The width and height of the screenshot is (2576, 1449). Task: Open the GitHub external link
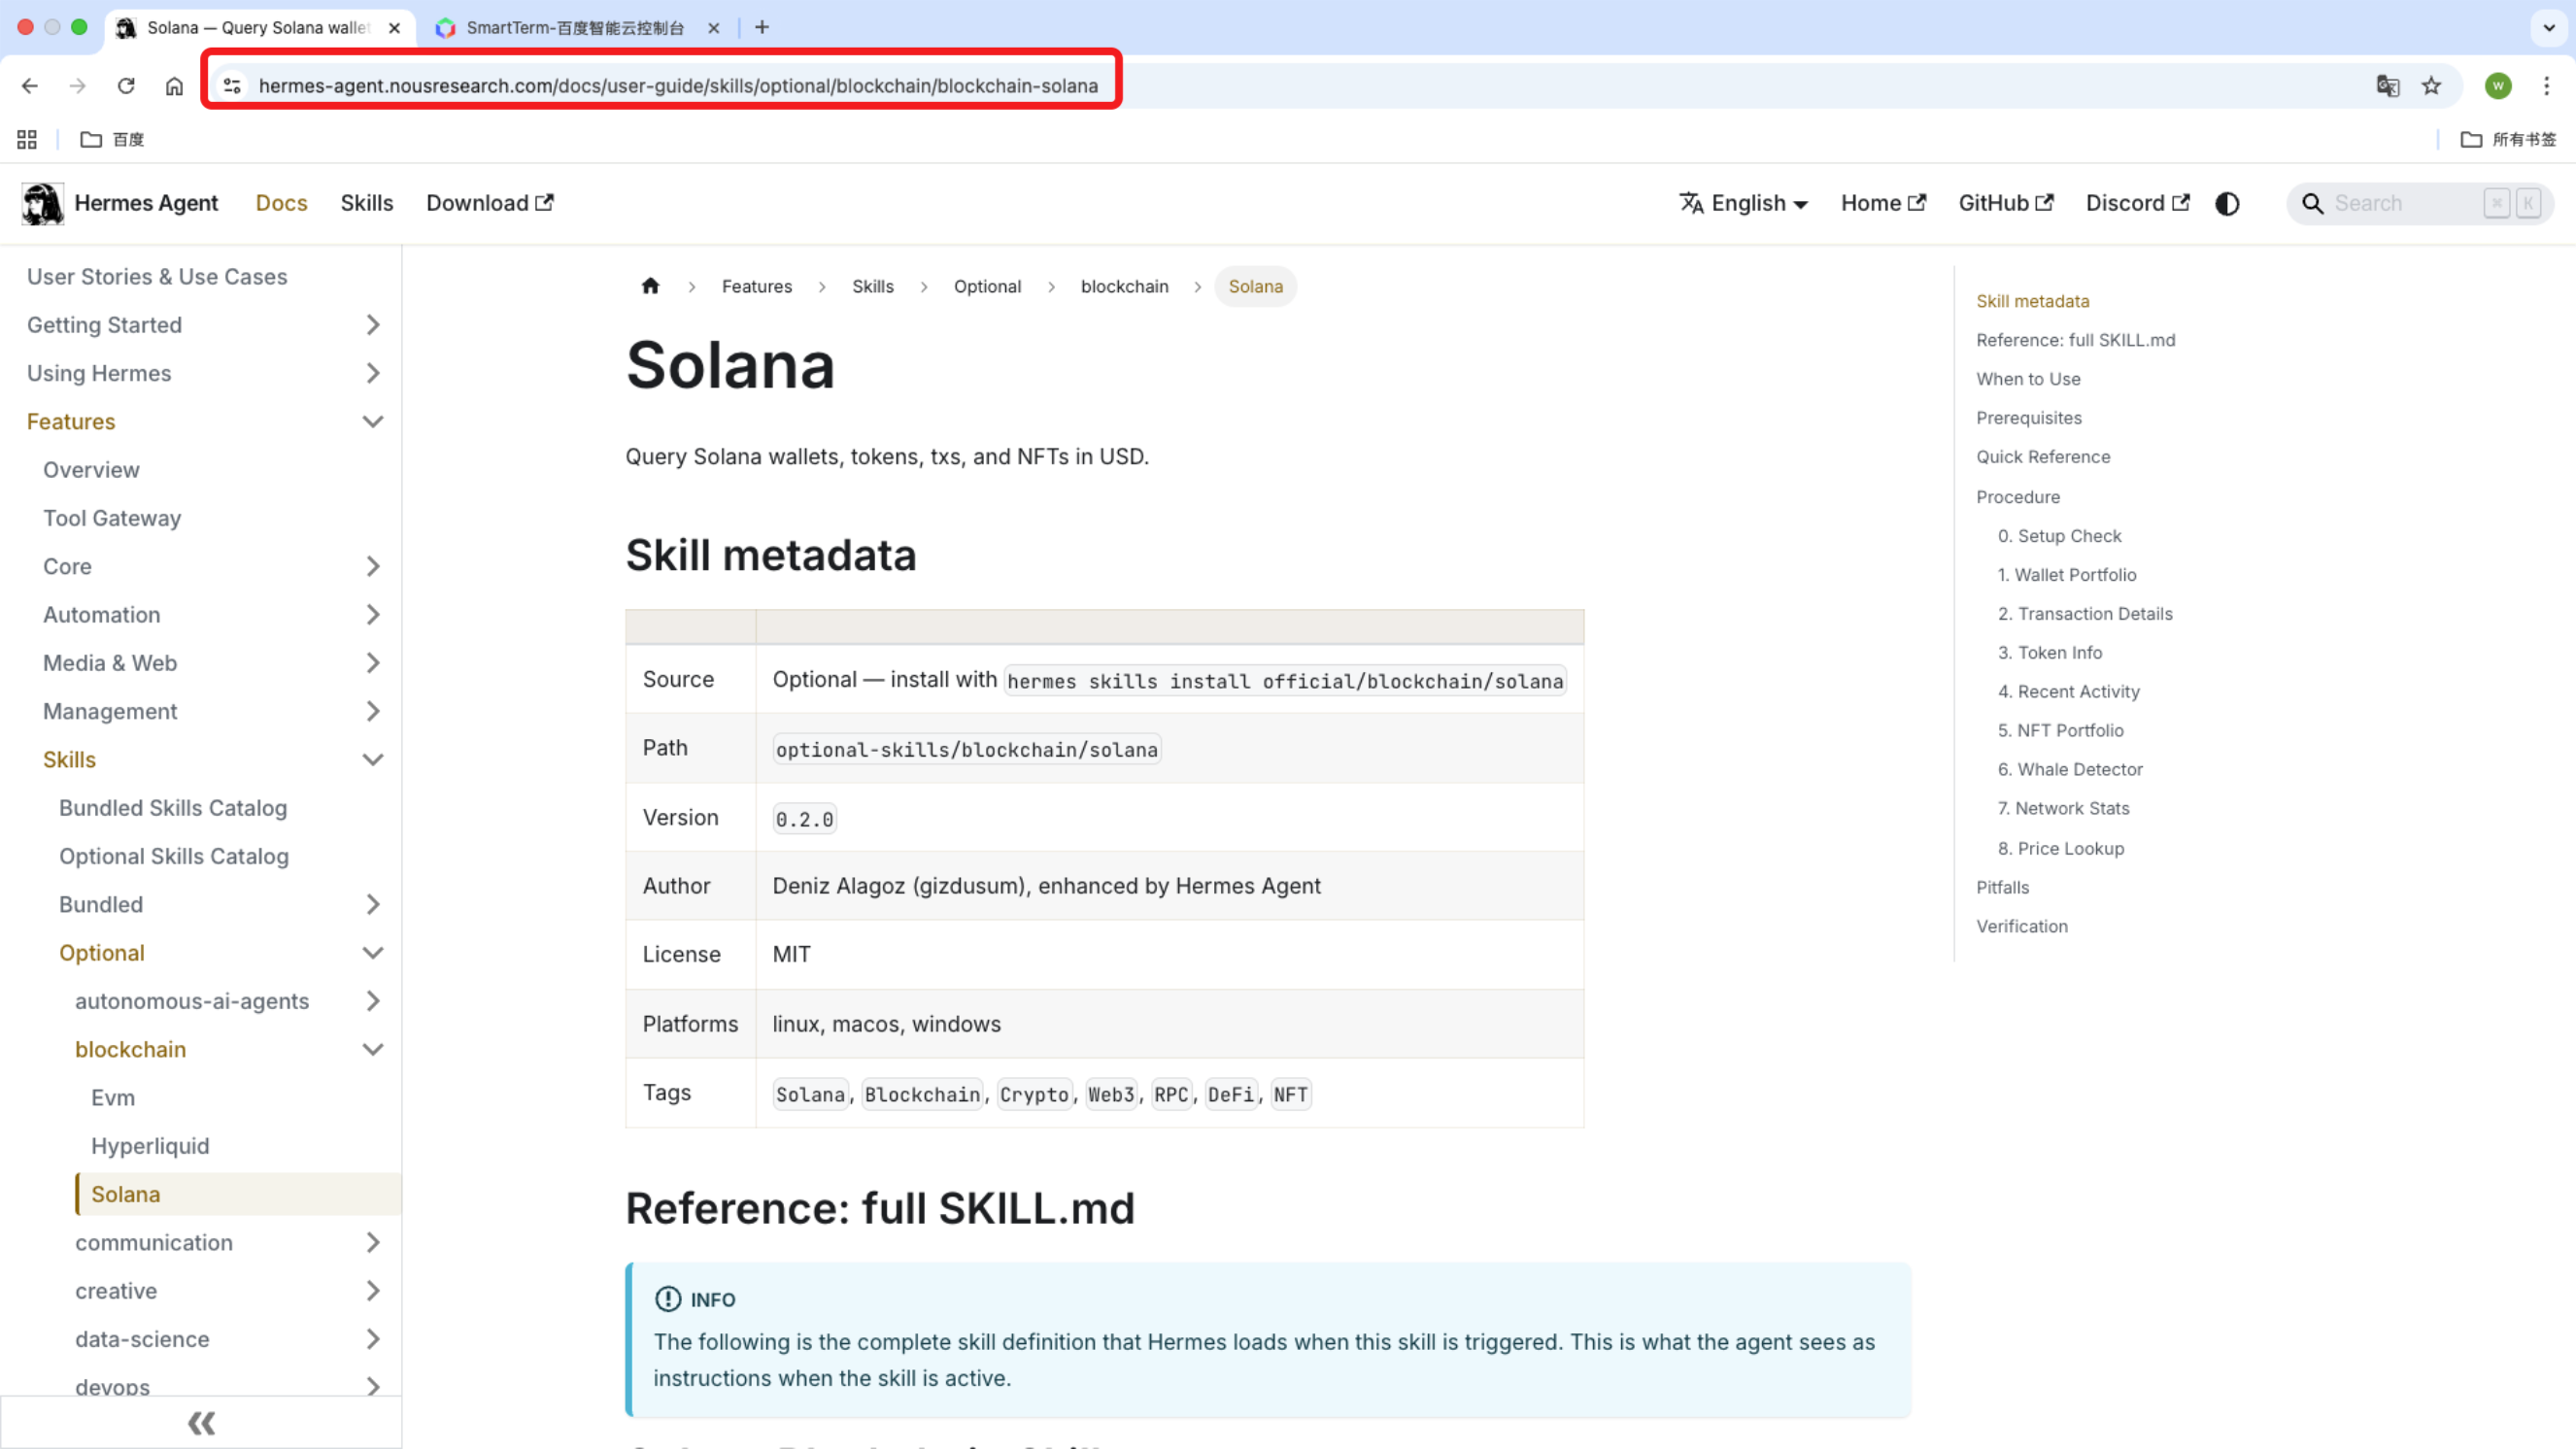(x=2006, y=203)
